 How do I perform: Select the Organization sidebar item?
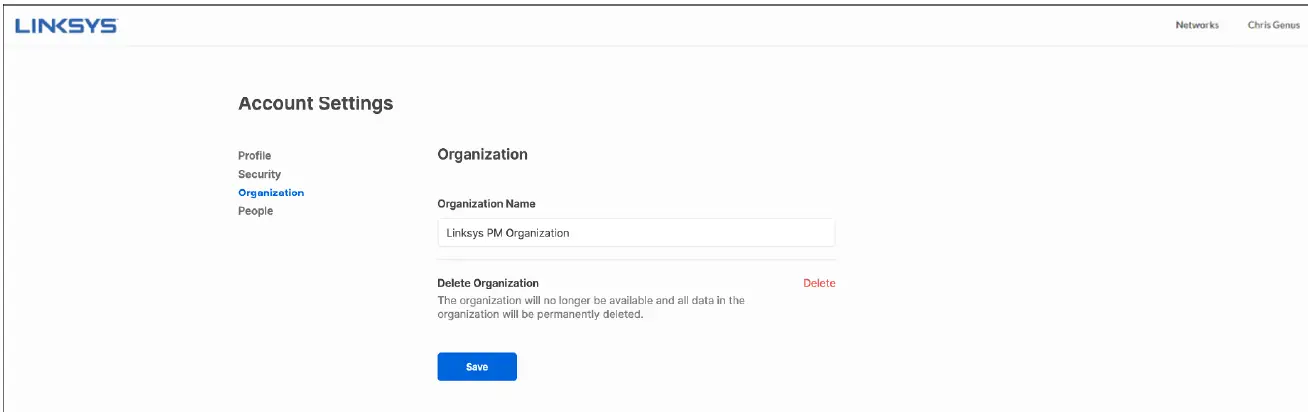click(271, 192)
